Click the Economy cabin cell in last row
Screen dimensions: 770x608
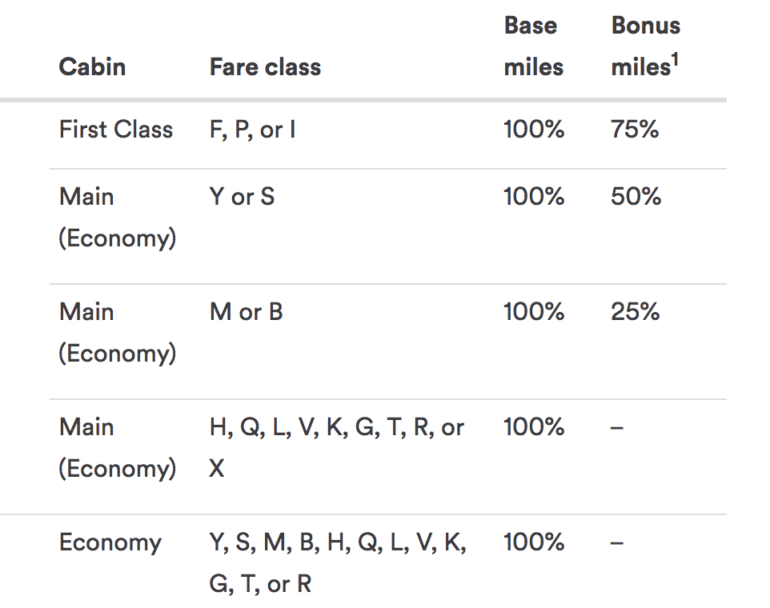110,543
